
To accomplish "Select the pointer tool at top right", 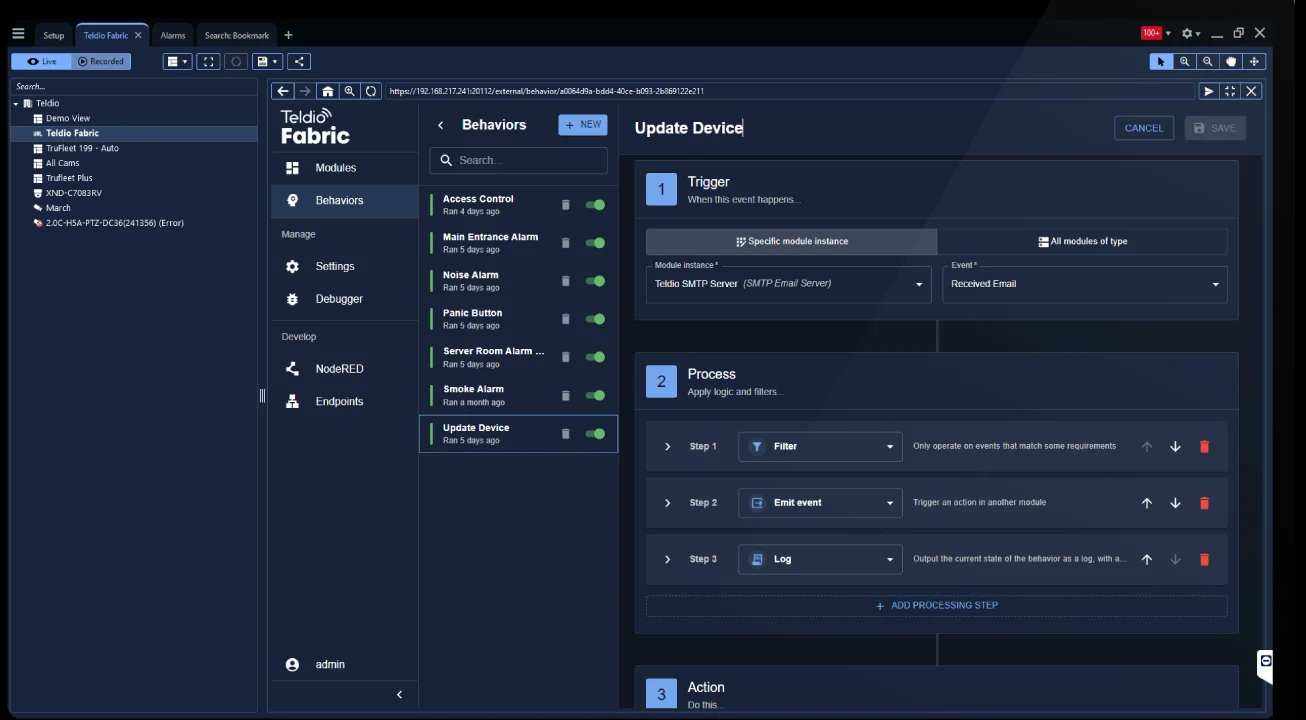I will [1161, 61].
